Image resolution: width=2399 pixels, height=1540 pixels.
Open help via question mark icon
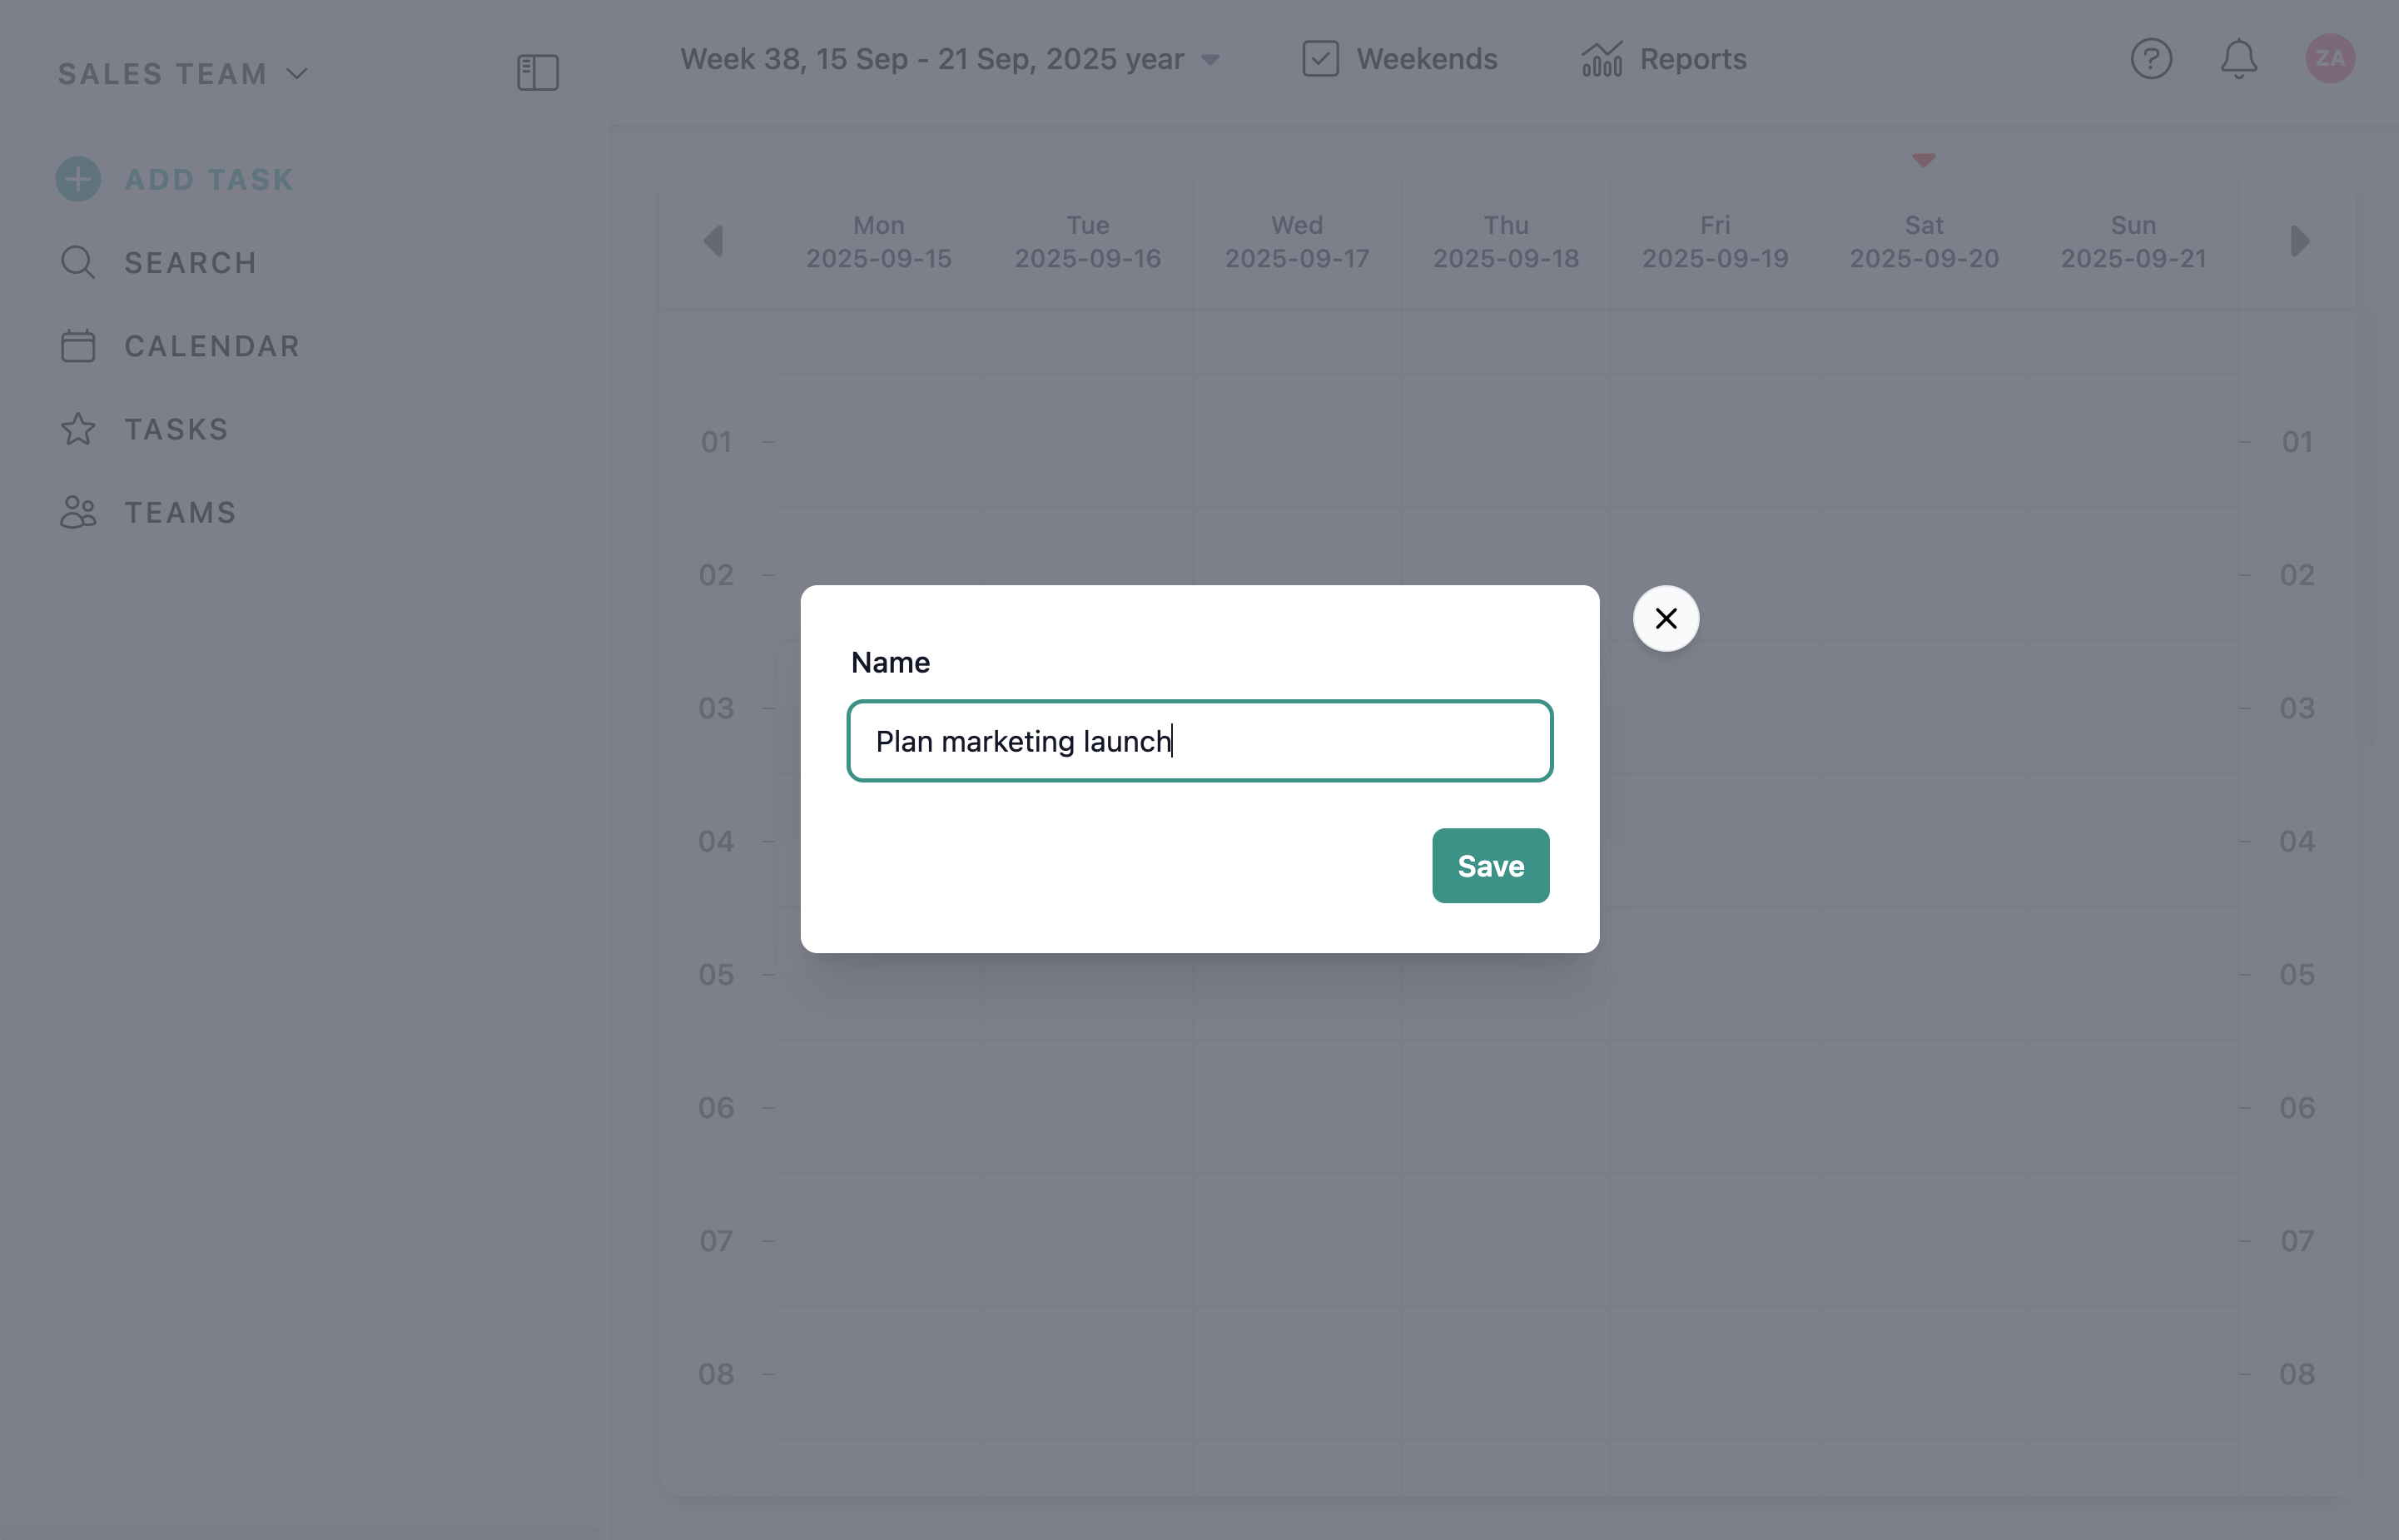(2151, 59)
